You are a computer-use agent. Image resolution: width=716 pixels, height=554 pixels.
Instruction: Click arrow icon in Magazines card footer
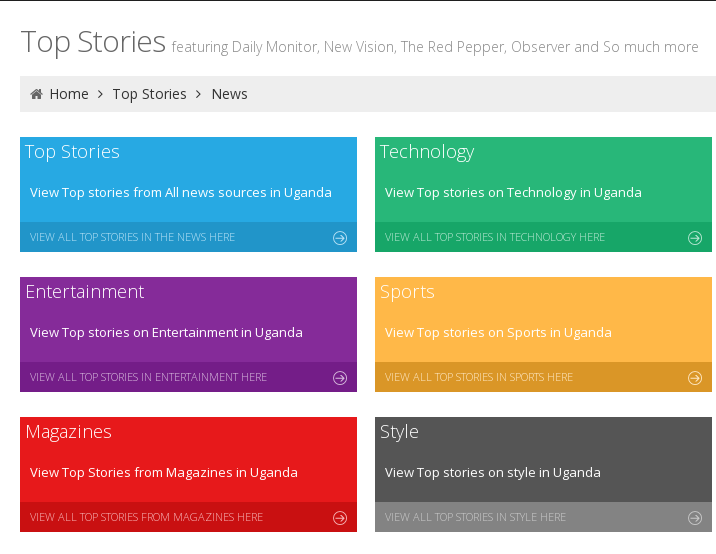pos(340,517)
